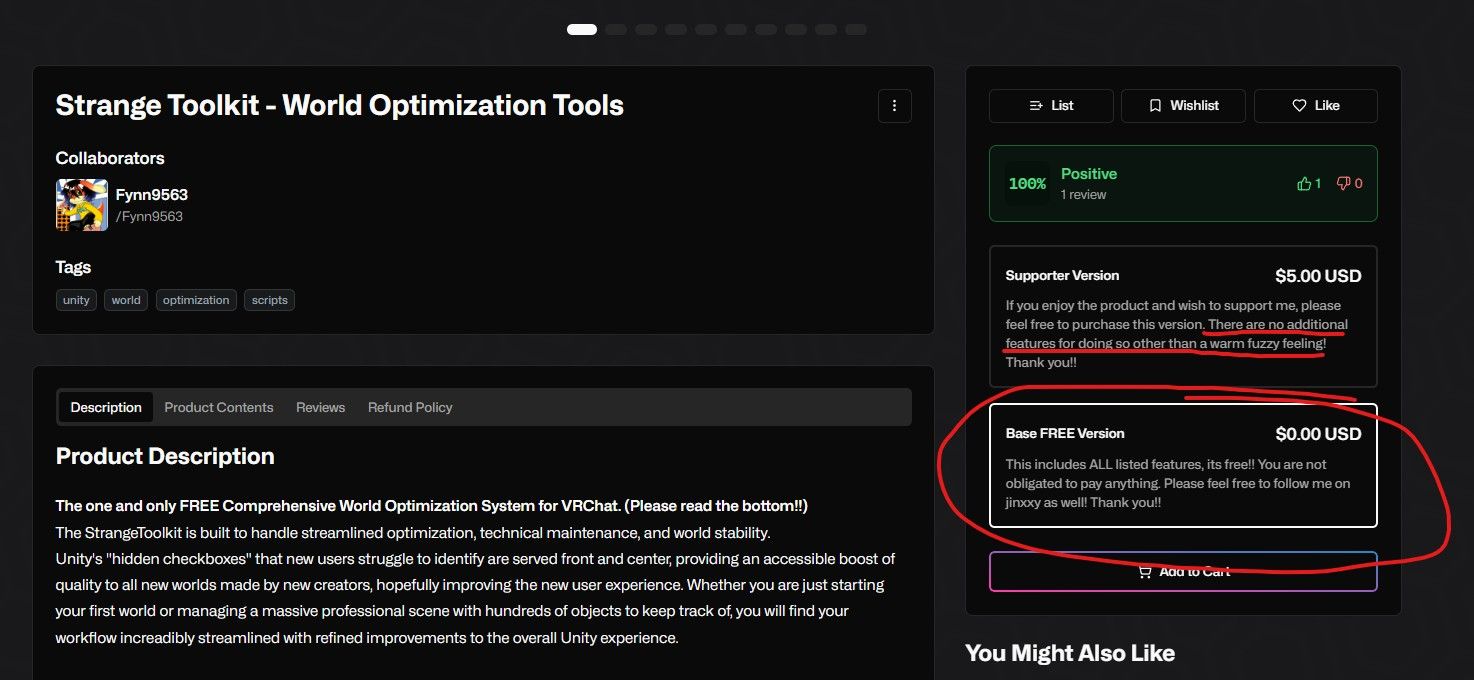Click the "You Might Also Like" heading
The height and width of the screenshot is (680, 1474).
pyautogui.click(x=1070, y=654)
